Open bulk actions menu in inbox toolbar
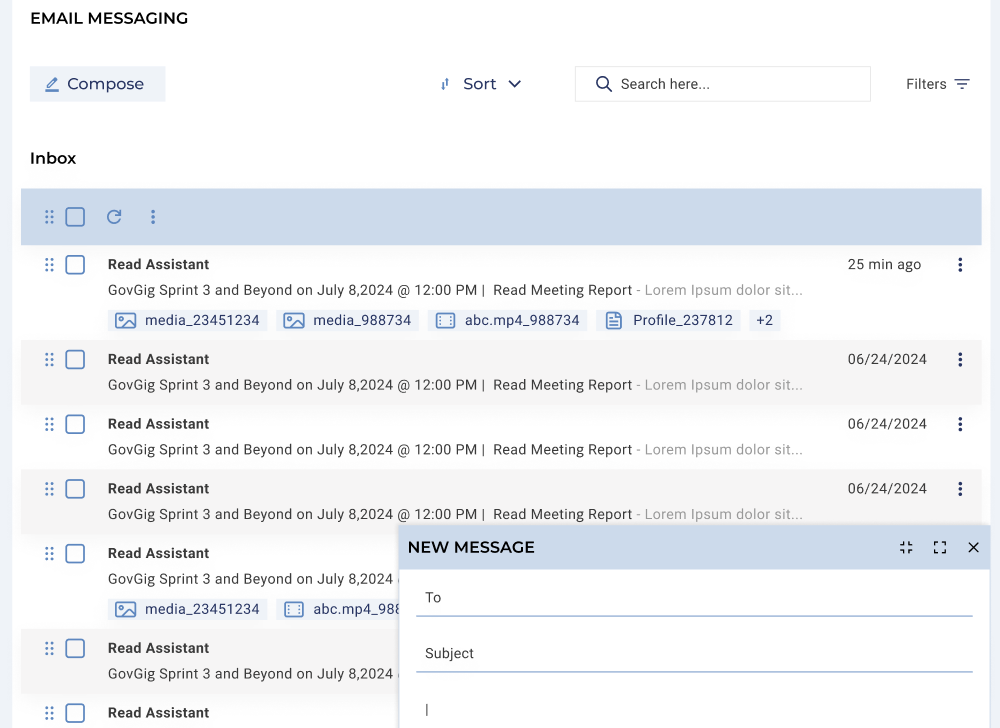 153,217
